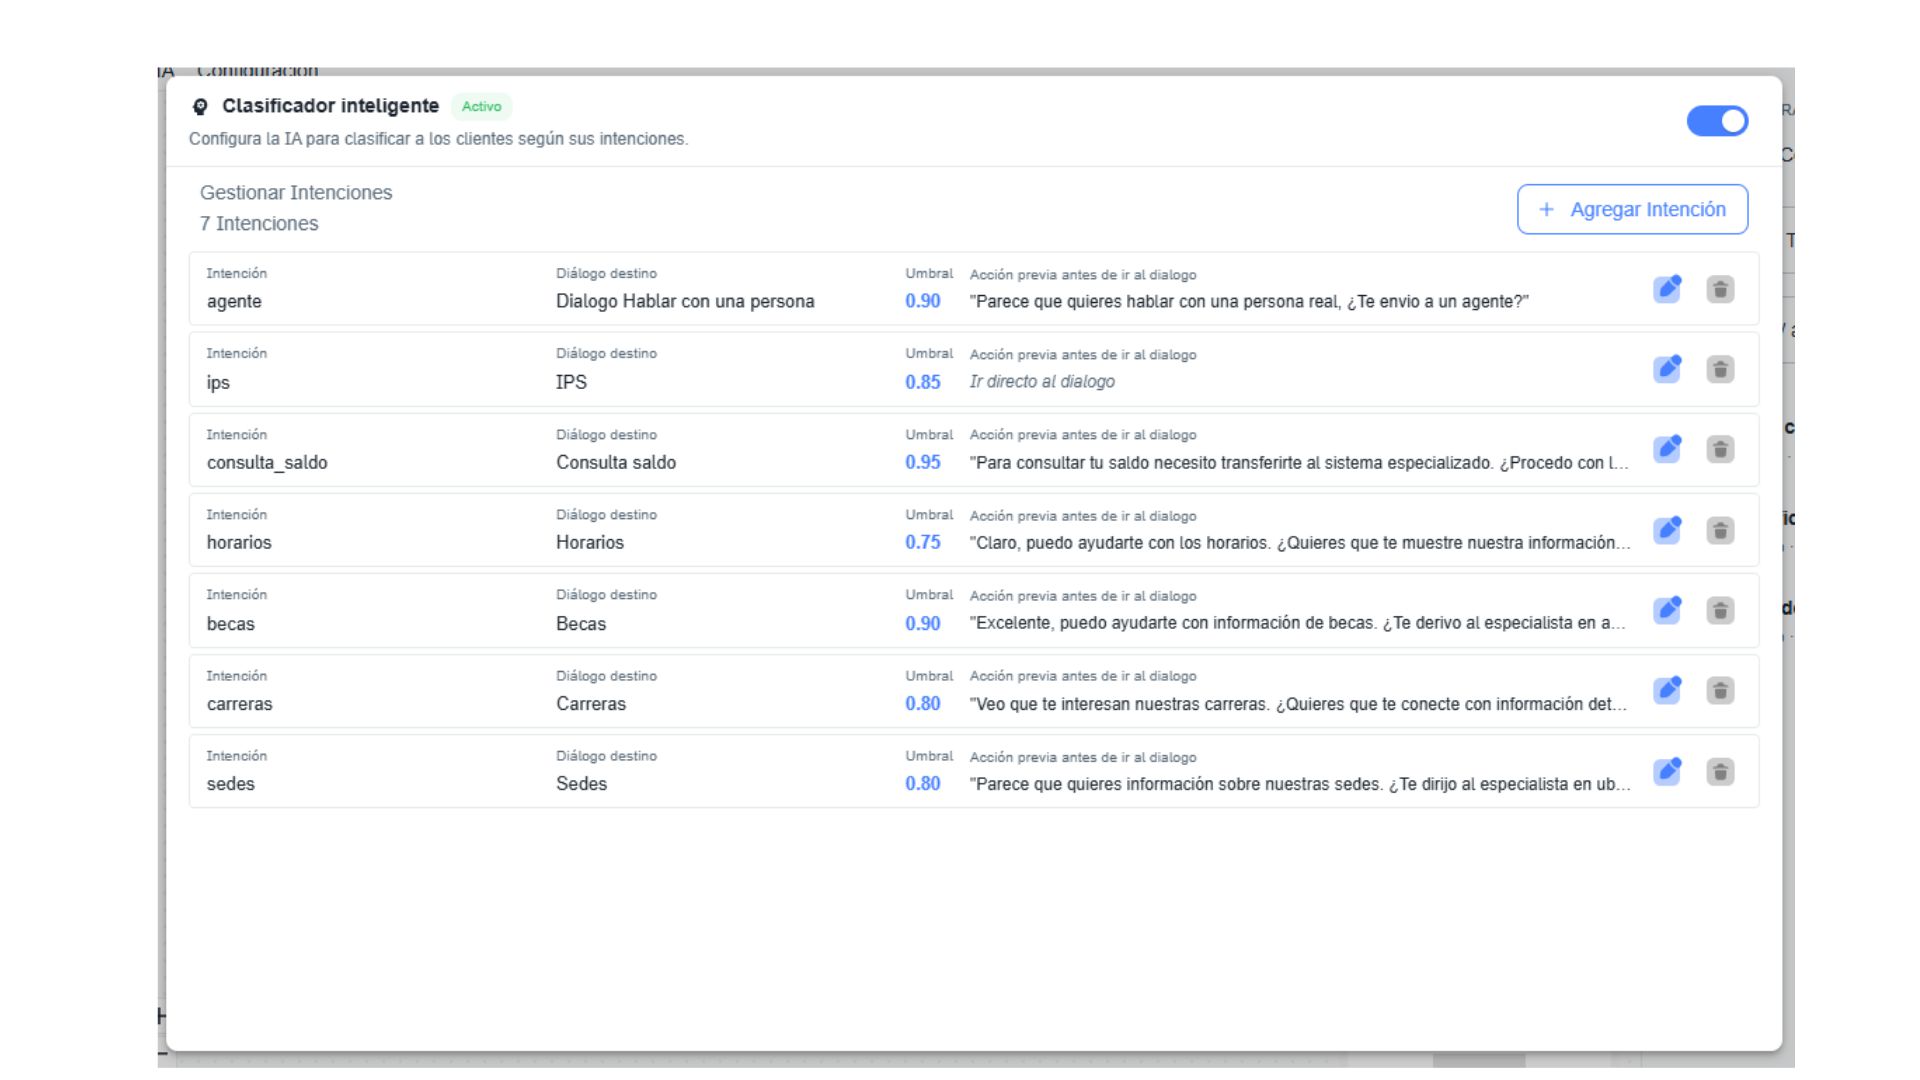This screenshot has width=1920, height=1080.
Task: Click the 0.95 umbral value for consulta_saldo
Action: point(922,462)
